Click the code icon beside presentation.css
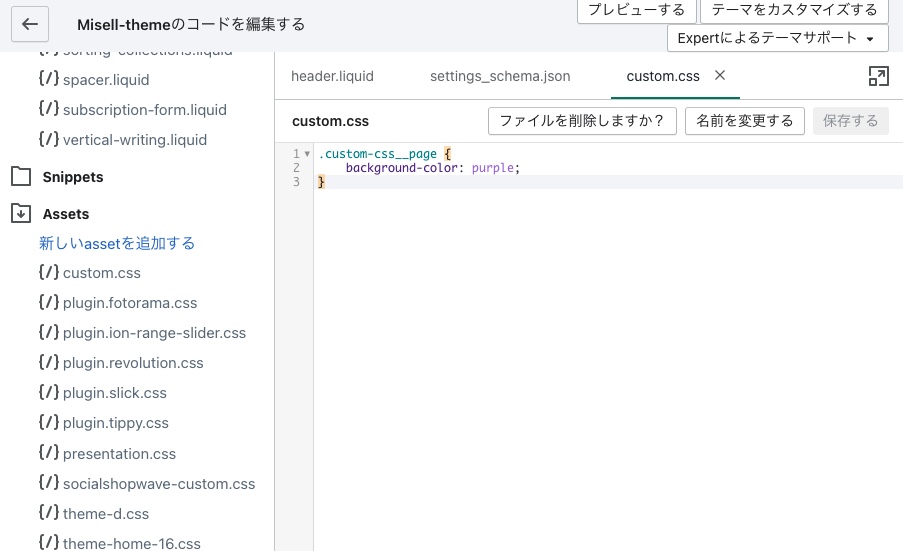 [49, 452]
